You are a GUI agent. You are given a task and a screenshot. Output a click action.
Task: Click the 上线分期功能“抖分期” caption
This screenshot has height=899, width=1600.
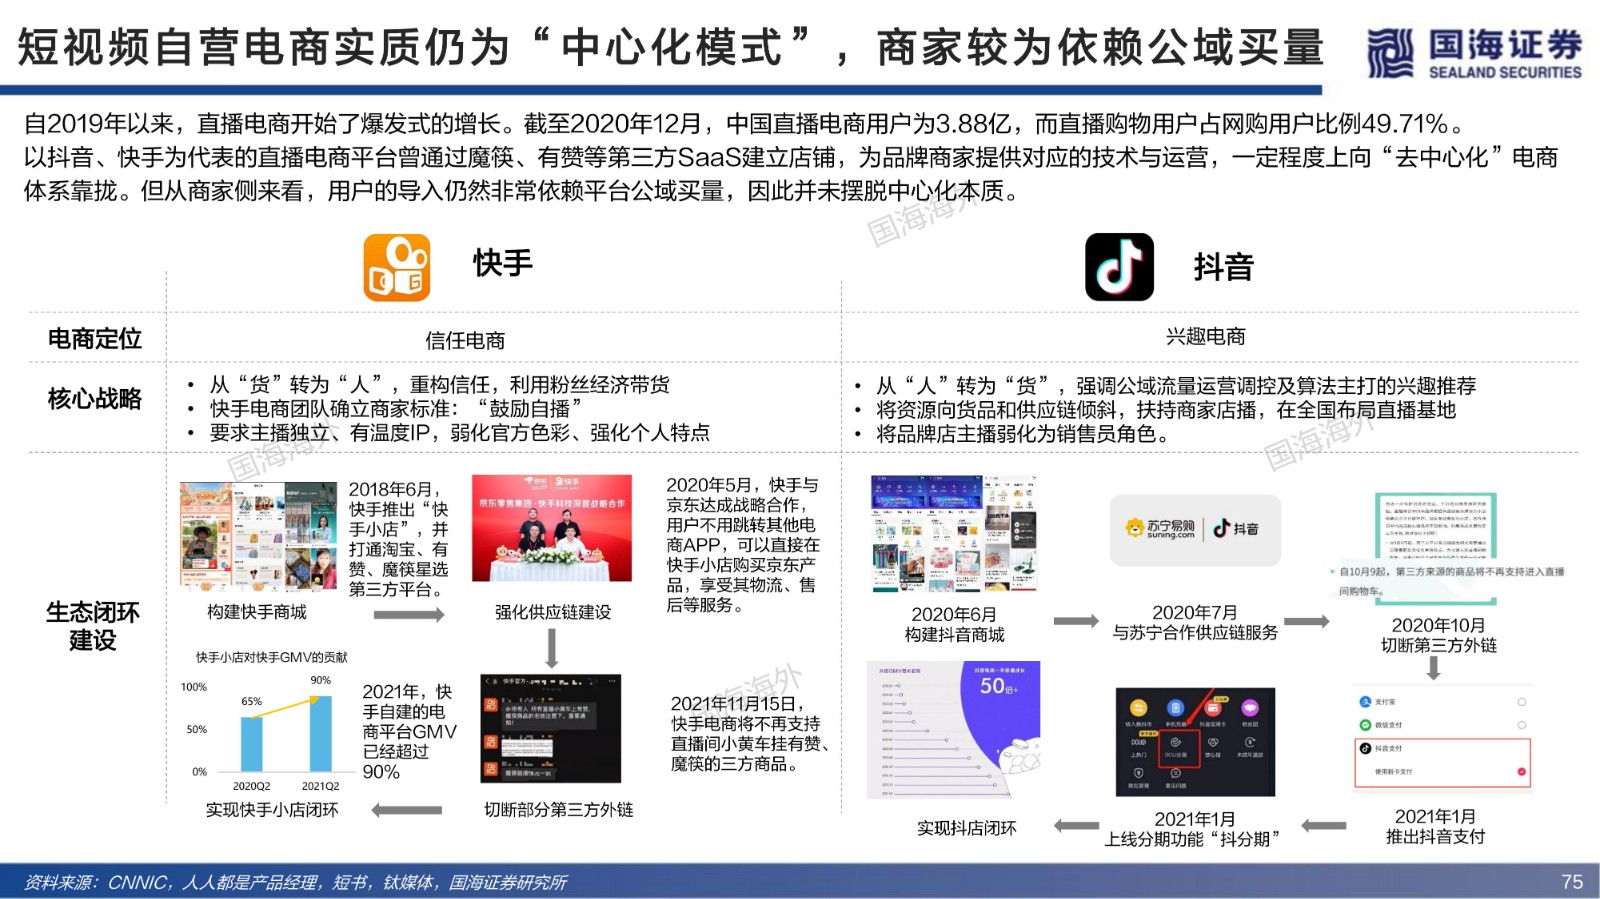click(x=1194, y=839)
